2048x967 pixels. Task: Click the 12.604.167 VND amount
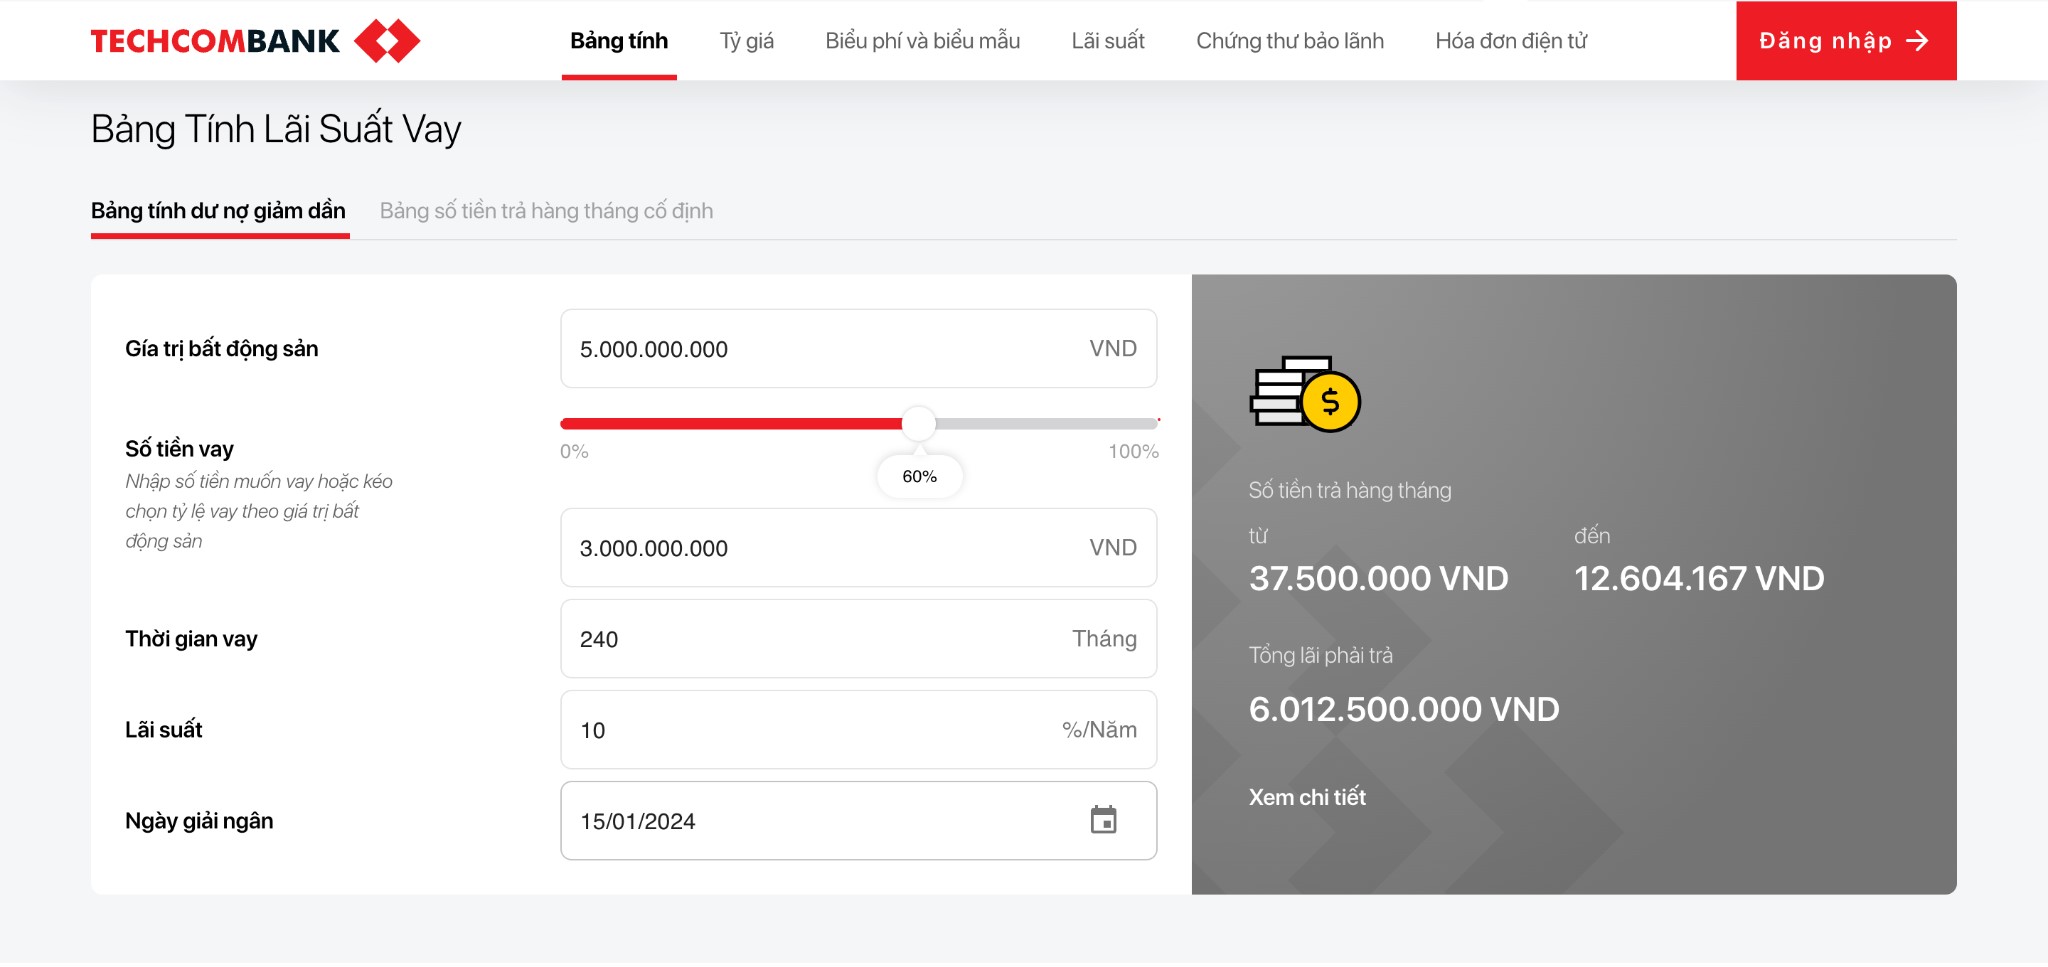tap(1699, 579)
